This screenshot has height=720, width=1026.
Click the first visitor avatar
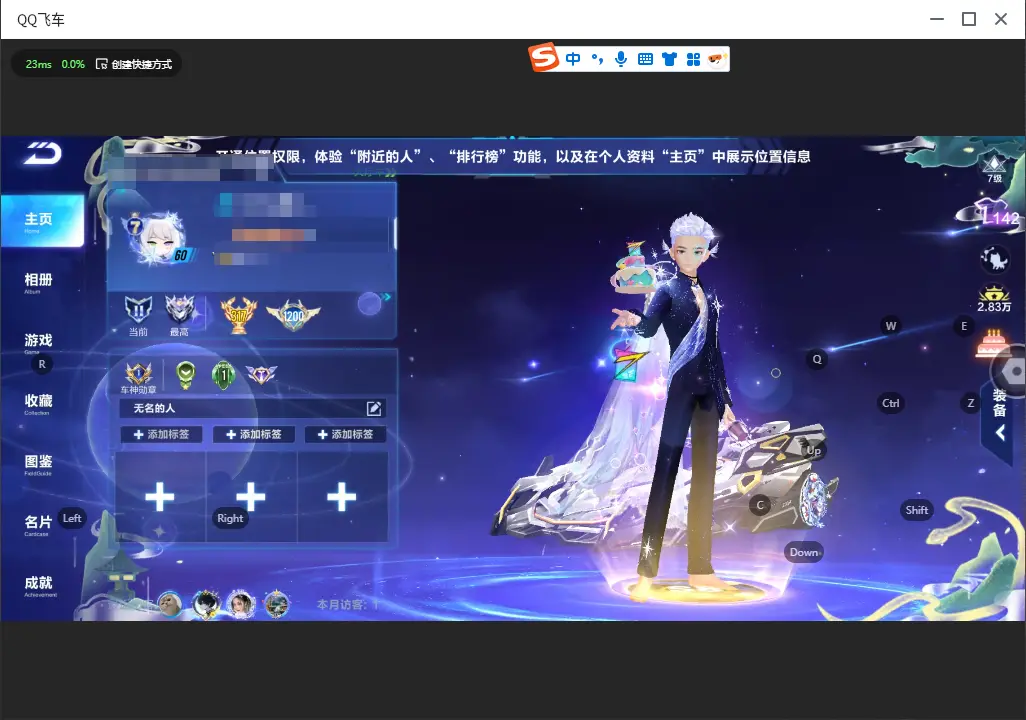(170, 603)
